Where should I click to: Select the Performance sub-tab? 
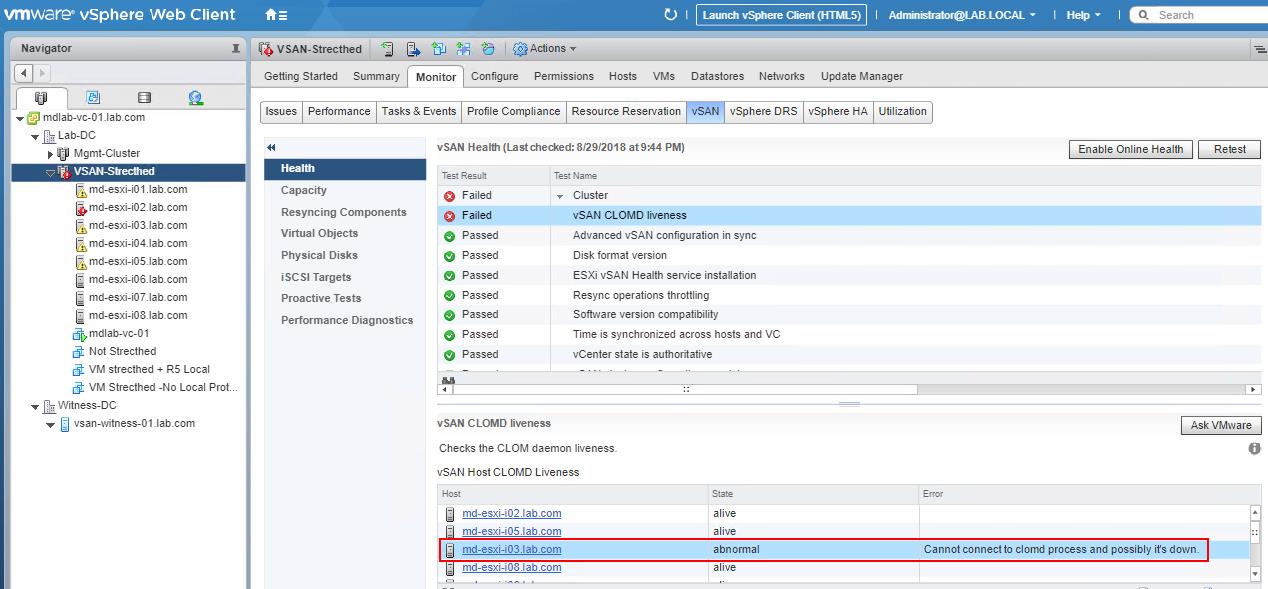[339, 112]
